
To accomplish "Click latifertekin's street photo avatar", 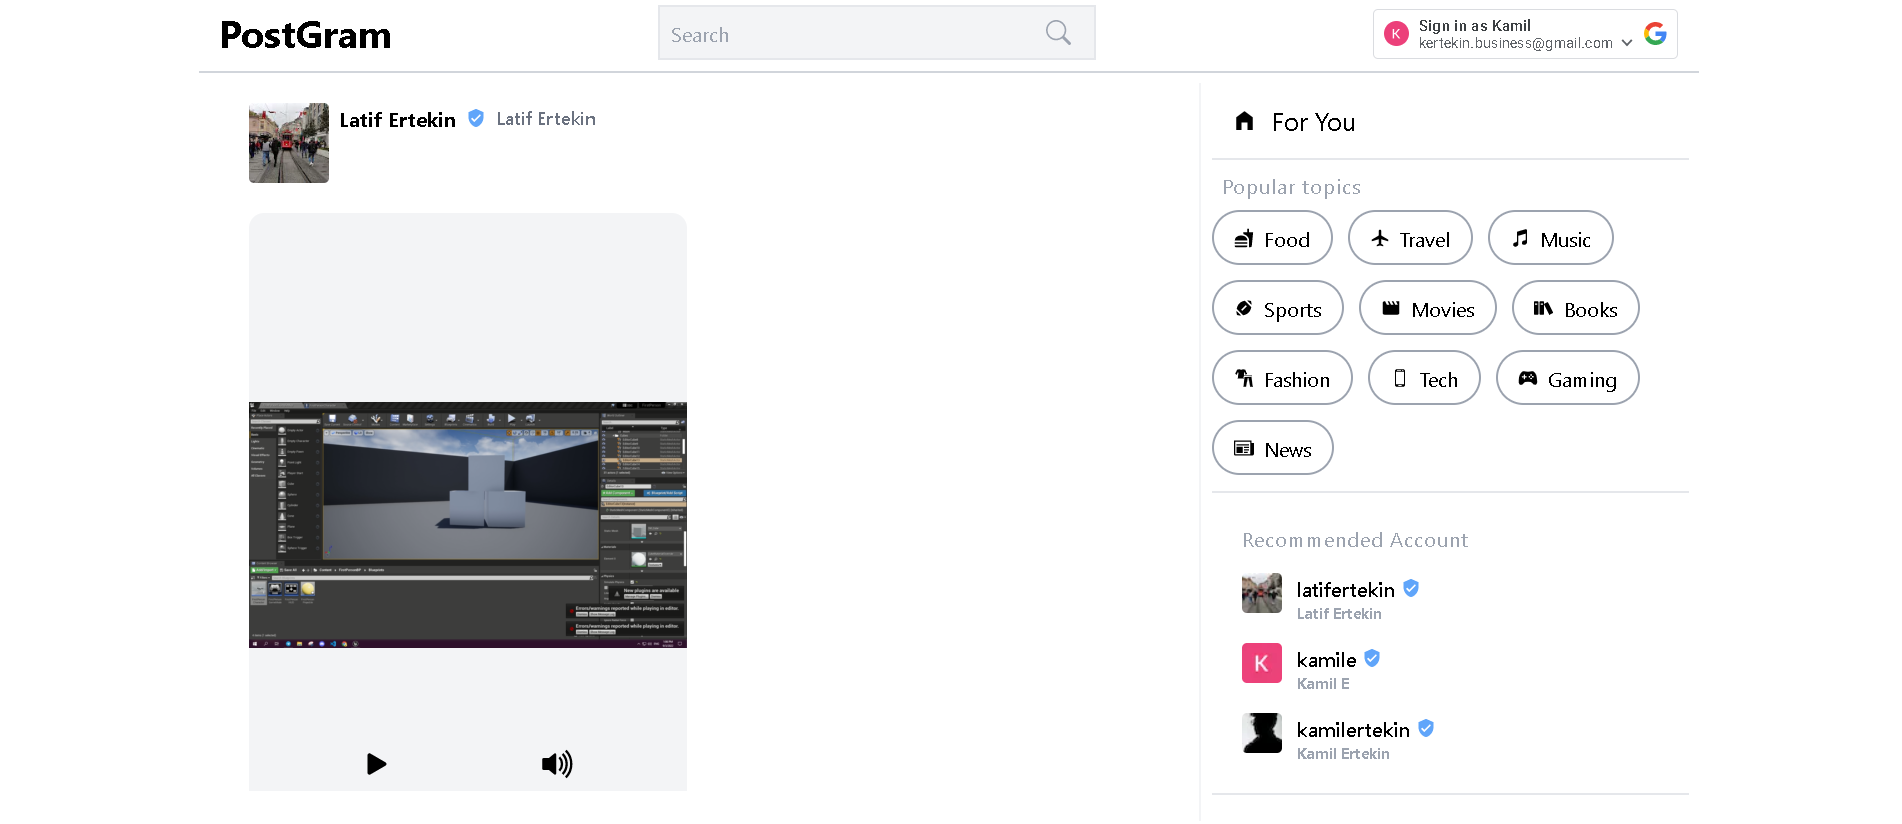I will tap(1262, 593).
